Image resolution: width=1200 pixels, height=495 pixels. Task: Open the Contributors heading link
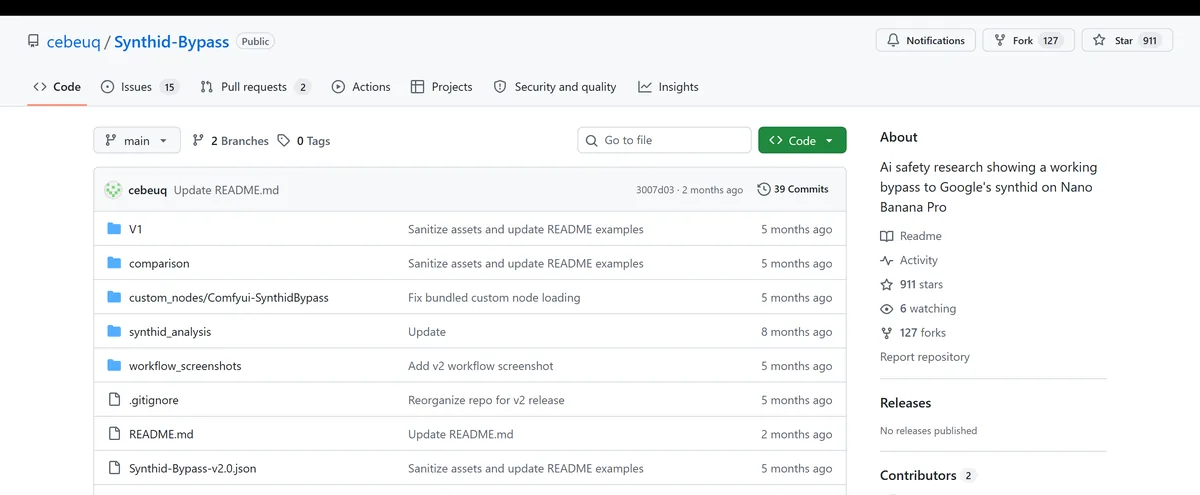click(928, 475)
